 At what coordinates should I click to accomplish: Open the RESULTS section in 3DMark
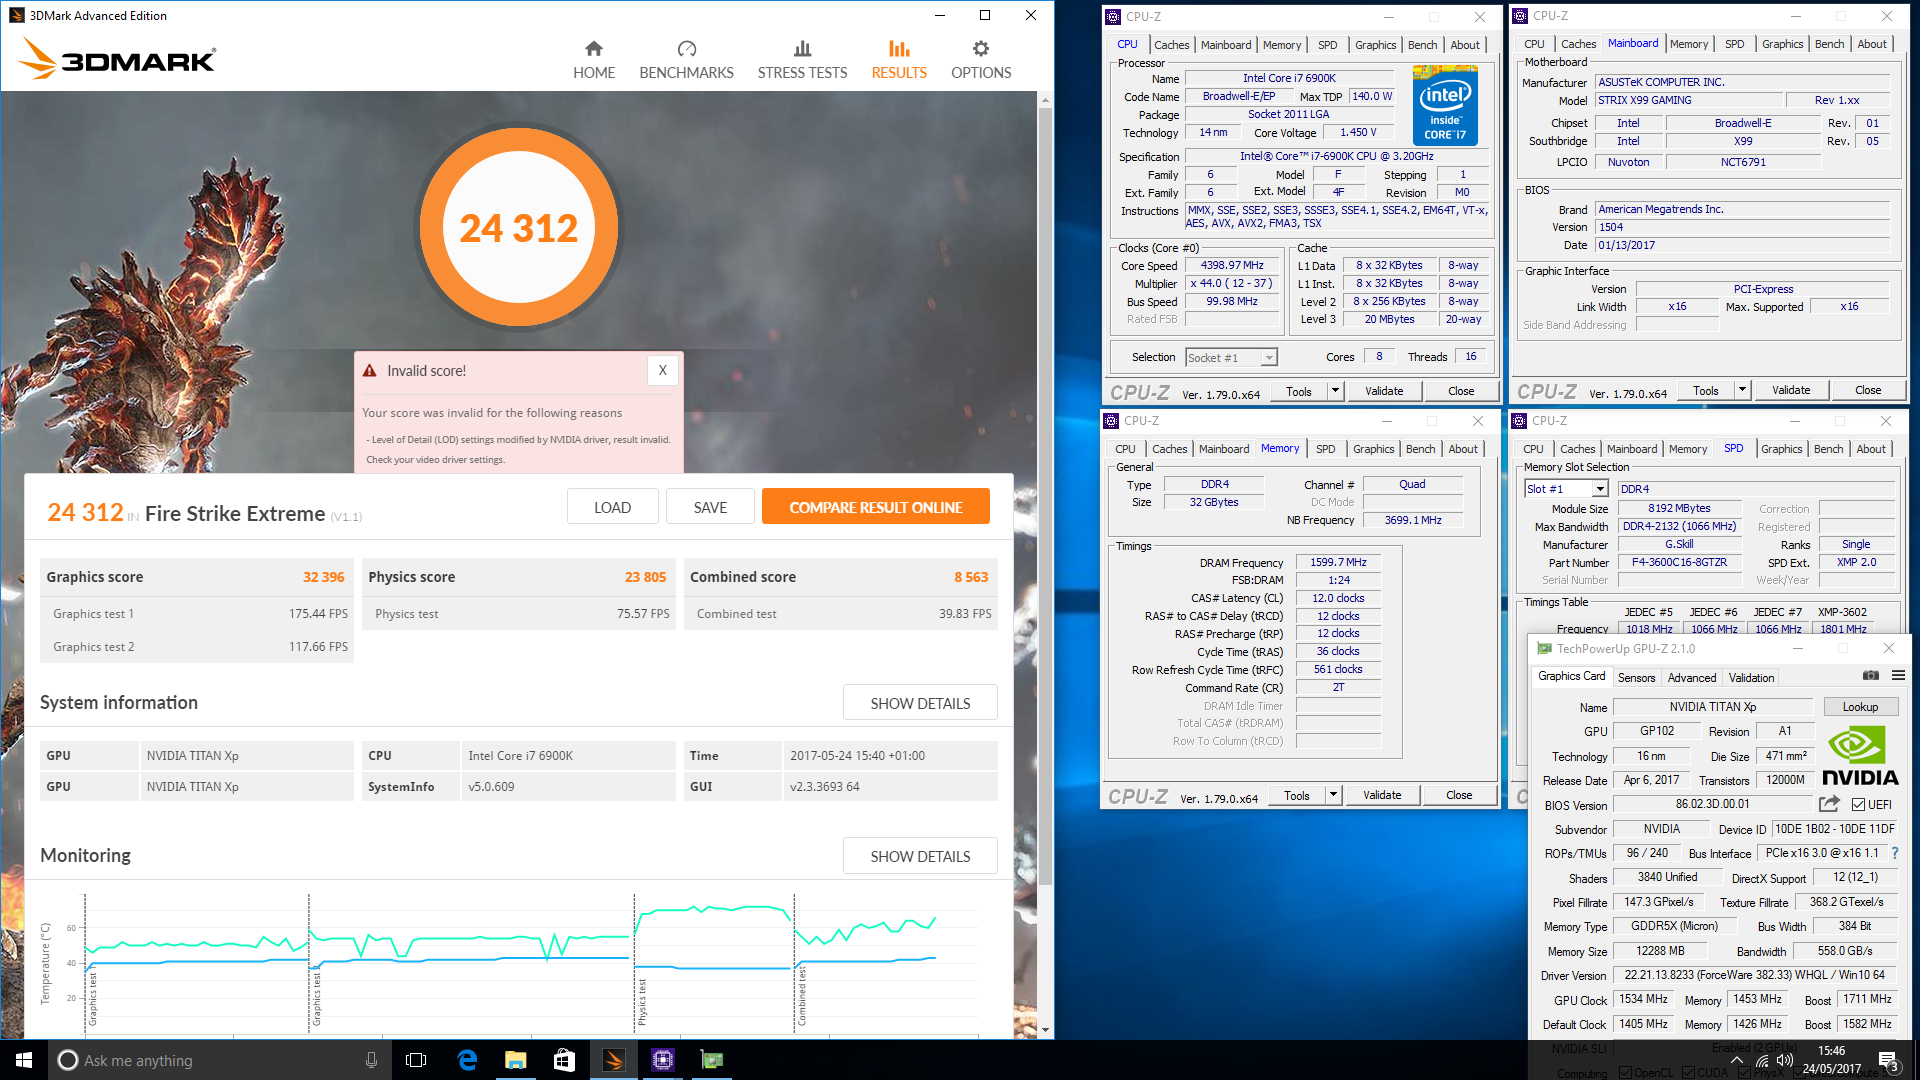[899, 60]
